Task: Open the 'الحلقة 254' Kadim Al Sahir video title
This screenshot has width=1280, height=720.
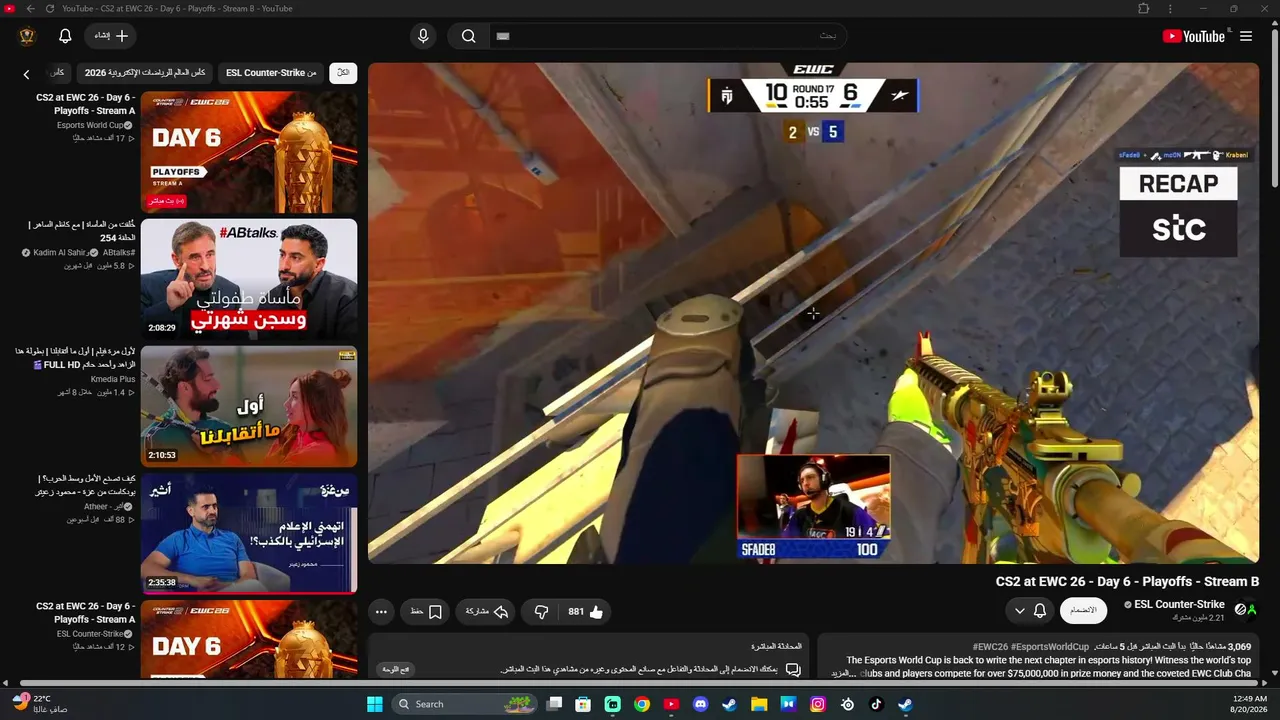Action: [x=81, y=231]
